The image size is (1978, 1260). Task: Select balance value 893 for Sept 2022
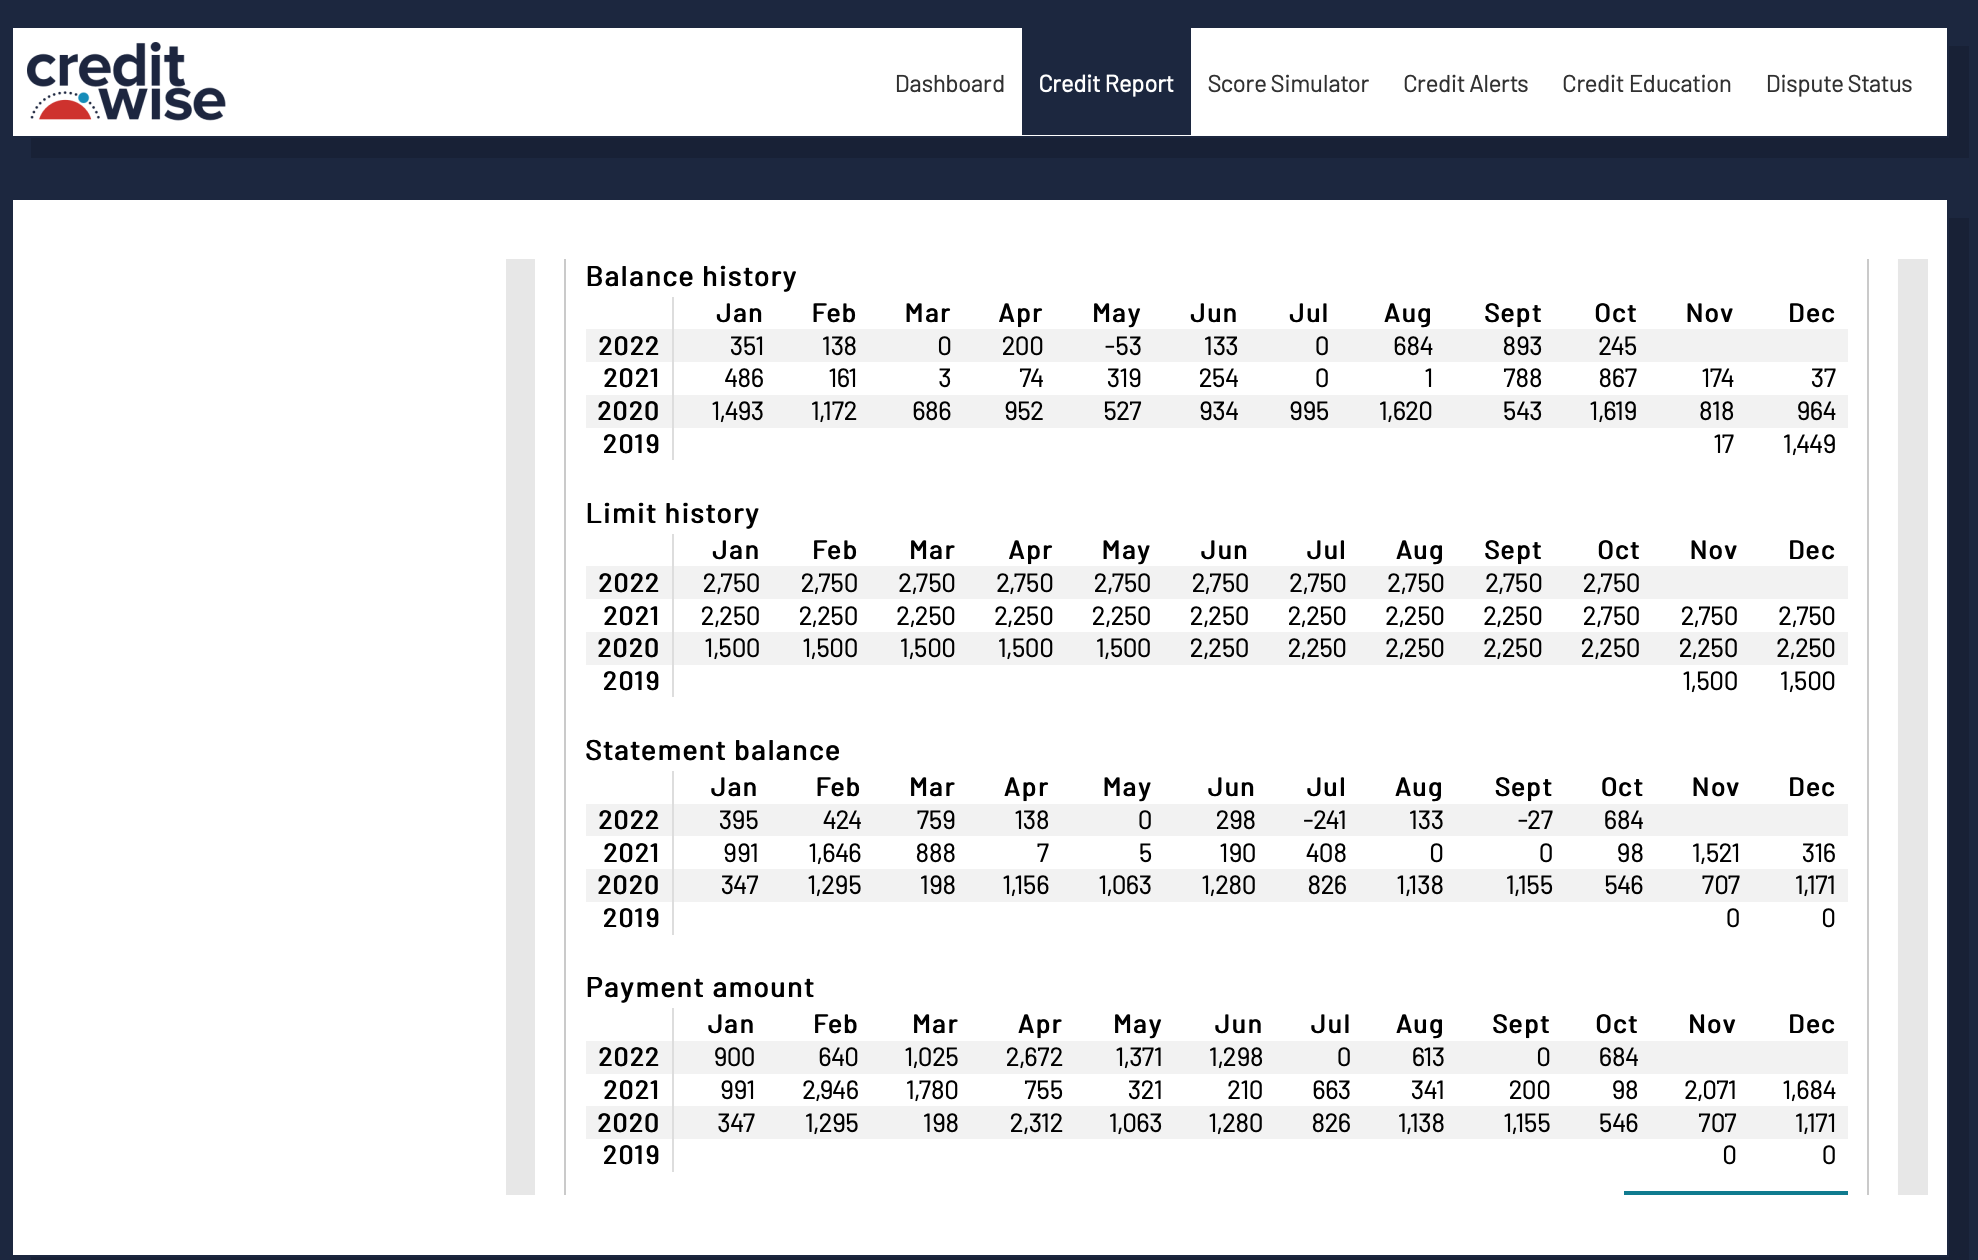pos(1522,346)
